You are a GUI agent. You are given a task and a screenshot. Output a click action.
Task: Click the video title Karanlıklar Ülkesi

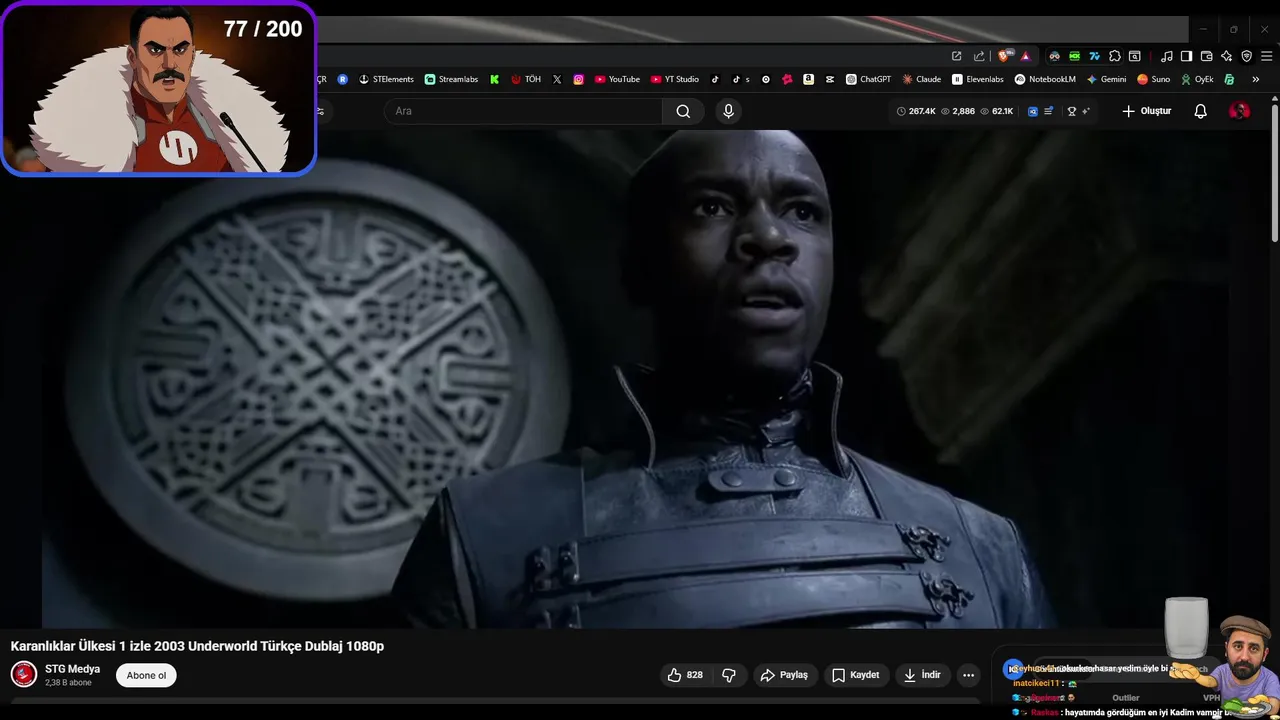point(197,646)
